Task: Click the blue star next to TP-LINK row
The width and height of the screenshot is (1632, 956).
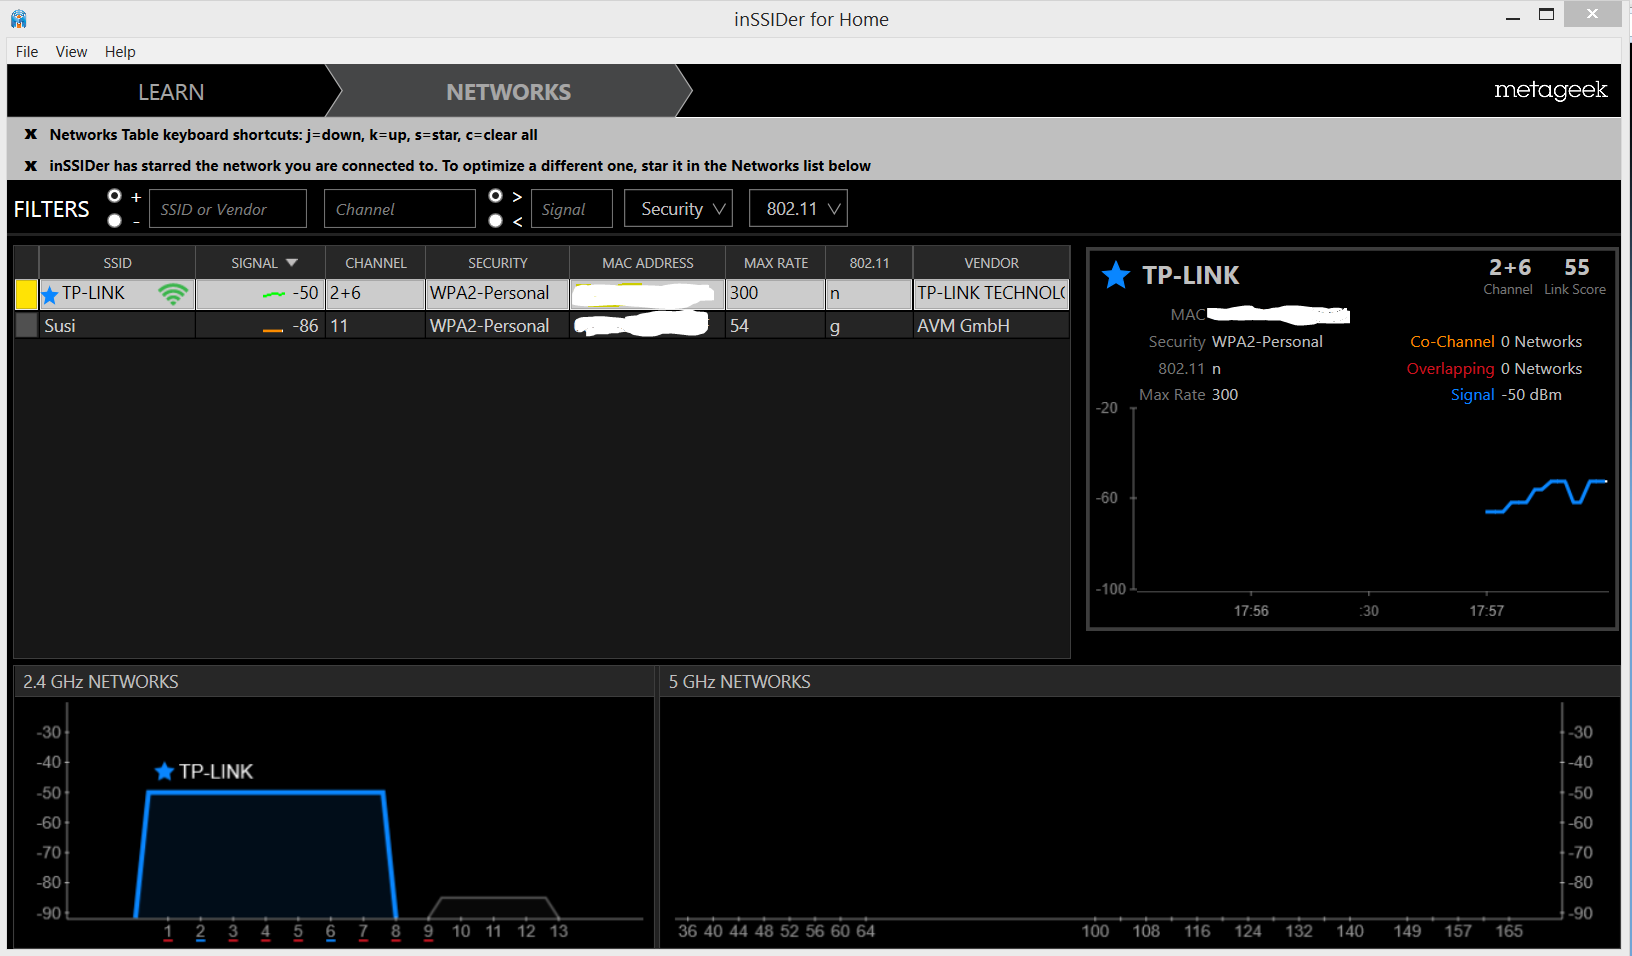Action: 50,295
